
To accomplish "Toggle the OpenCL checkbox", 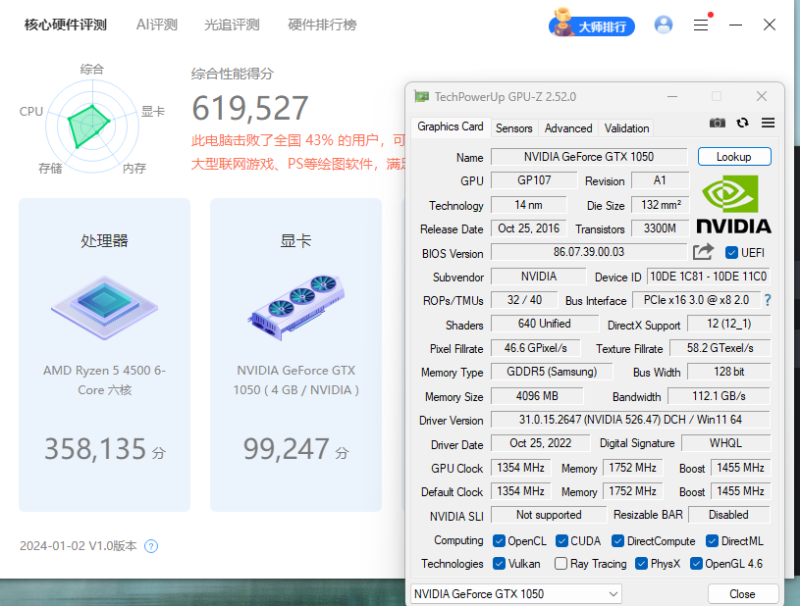I will (x=499, y=541).
